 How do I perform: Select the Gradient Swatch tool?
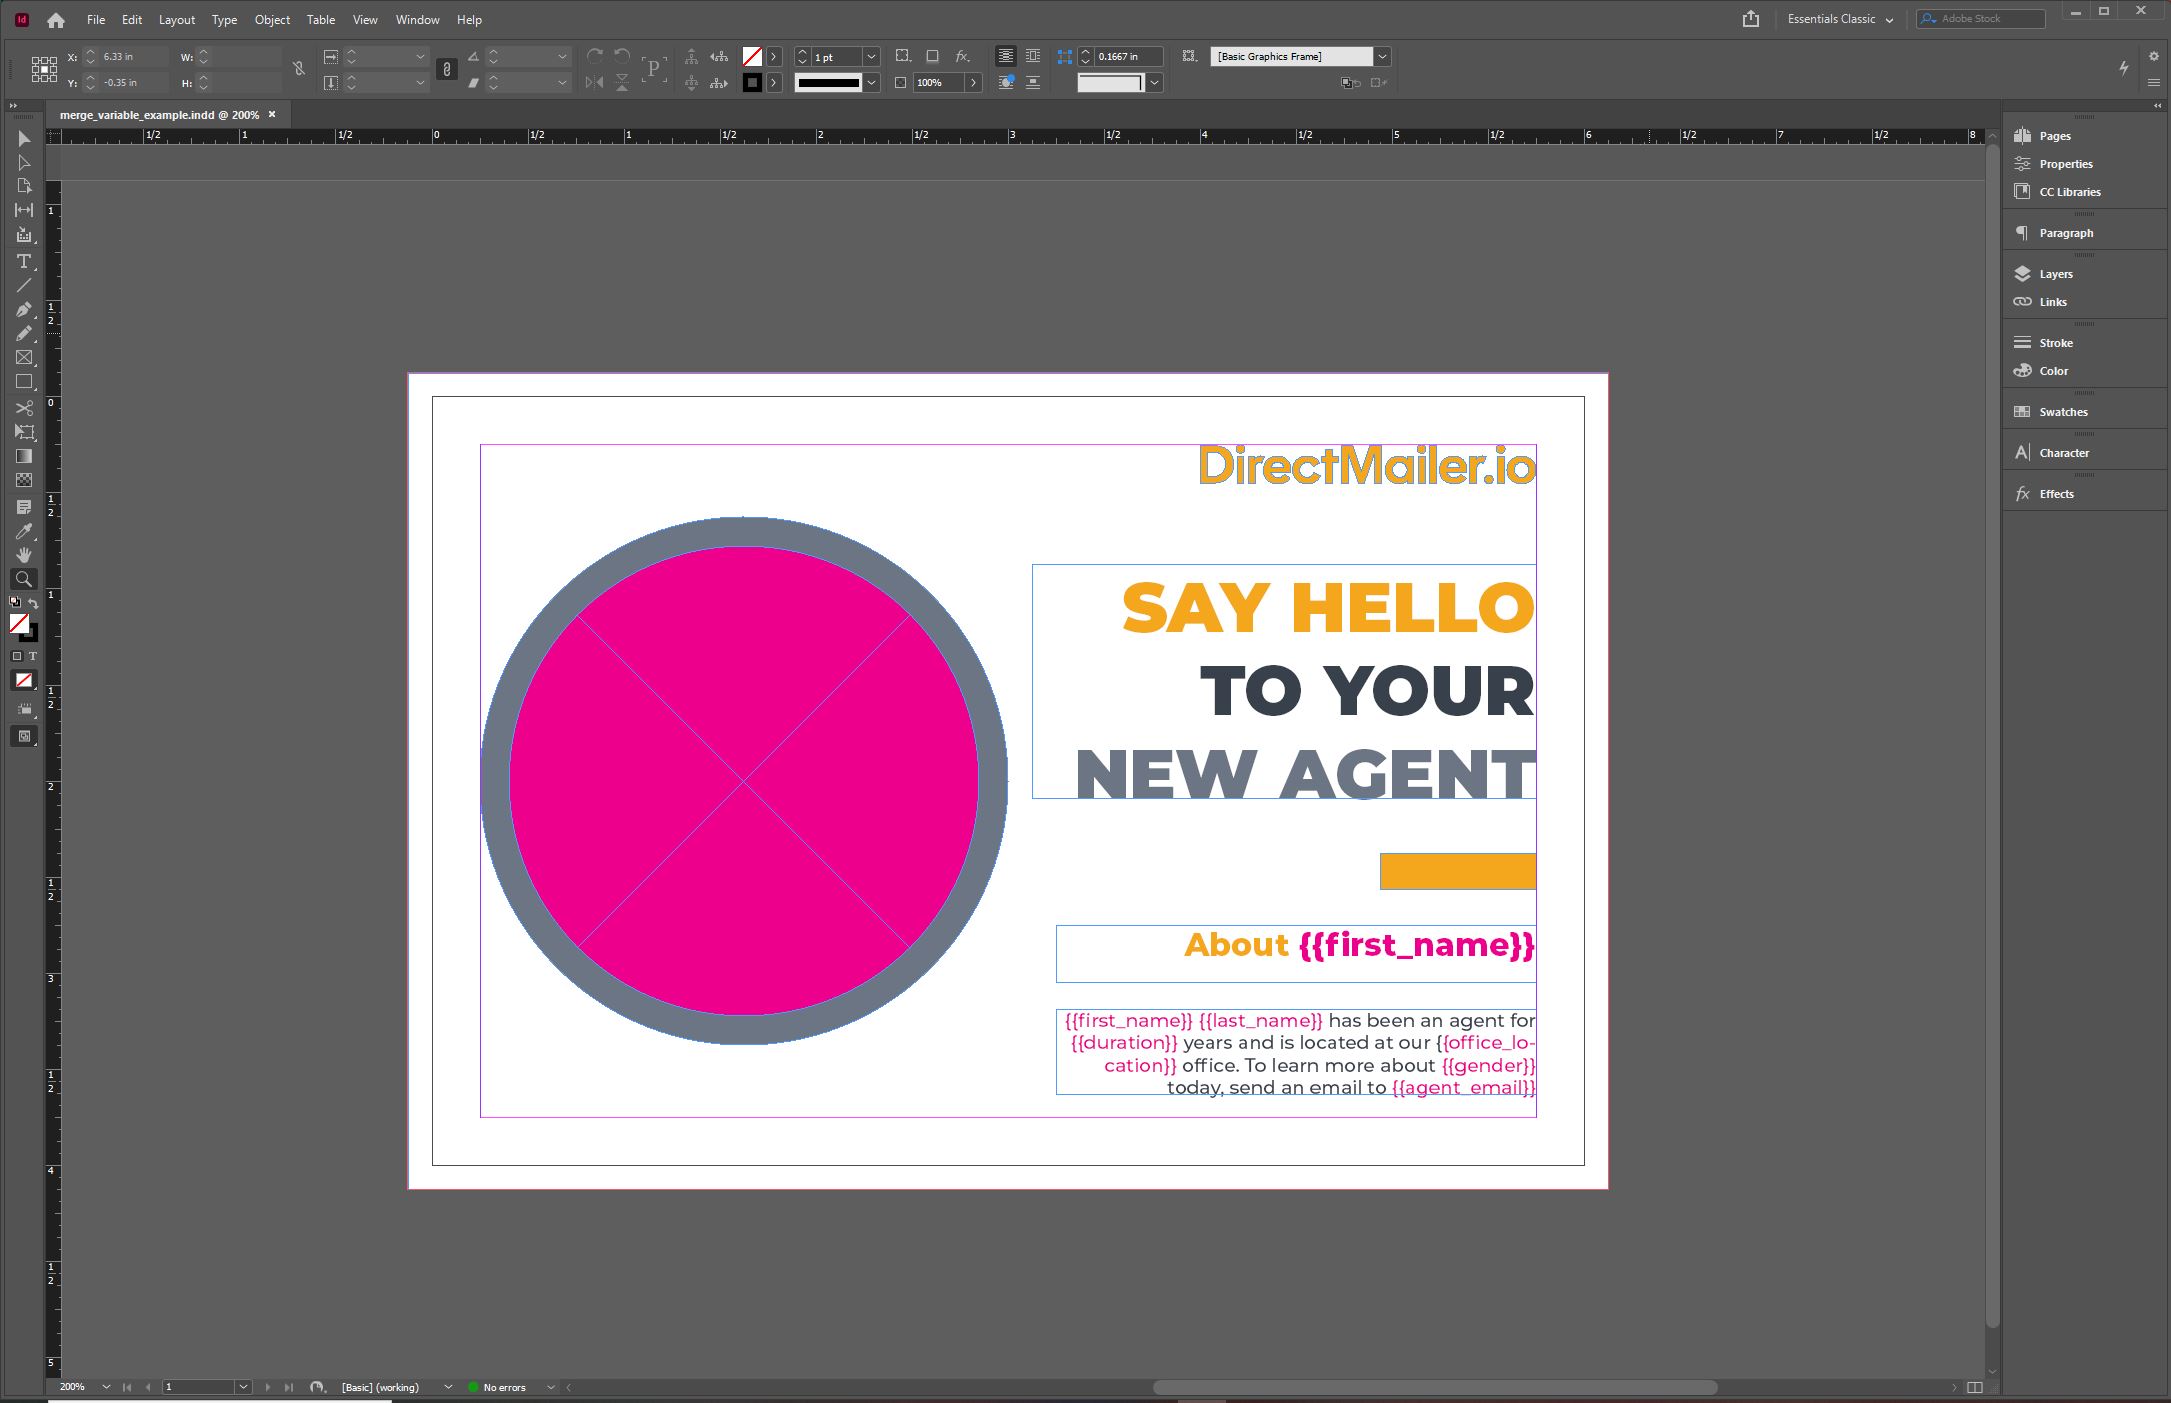coord(23,456)
